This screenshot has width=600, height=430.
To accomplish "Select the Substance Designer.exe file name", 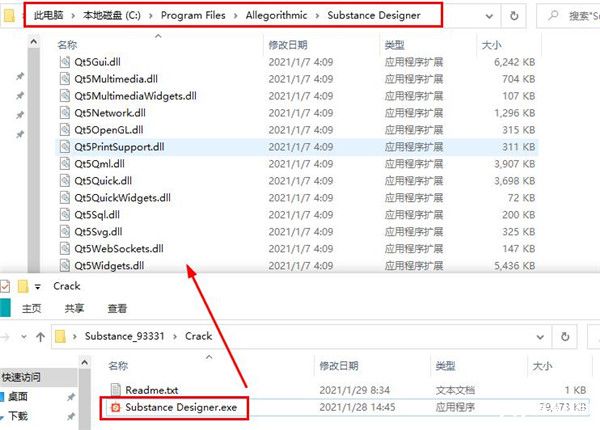I will 181,407.
